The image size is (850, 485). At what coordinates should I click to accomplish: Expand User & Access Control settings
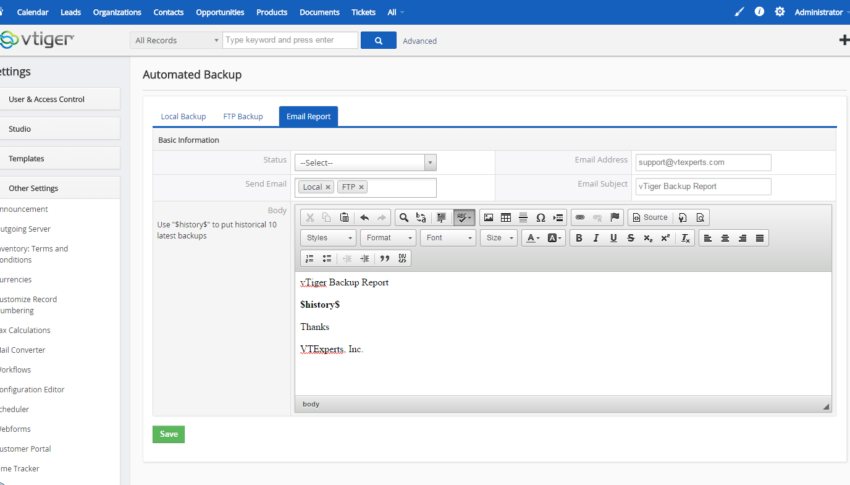point(59,99)
